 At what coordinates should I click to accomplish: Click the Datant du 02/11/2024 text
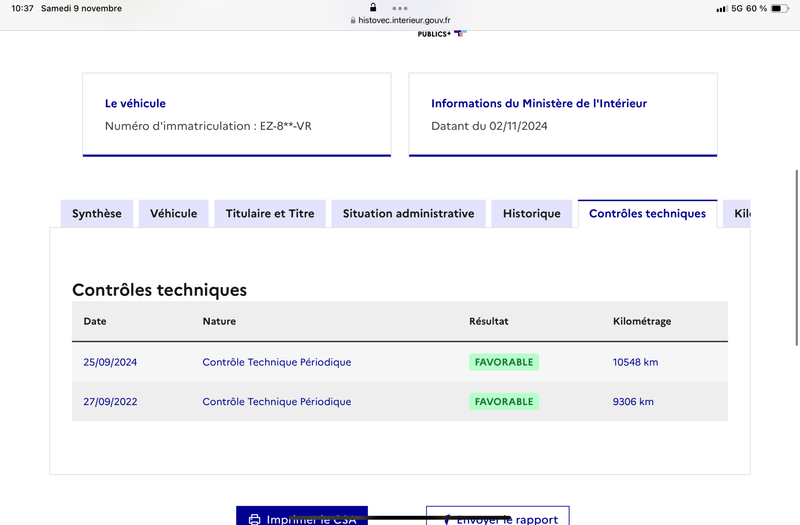(489, 126)
